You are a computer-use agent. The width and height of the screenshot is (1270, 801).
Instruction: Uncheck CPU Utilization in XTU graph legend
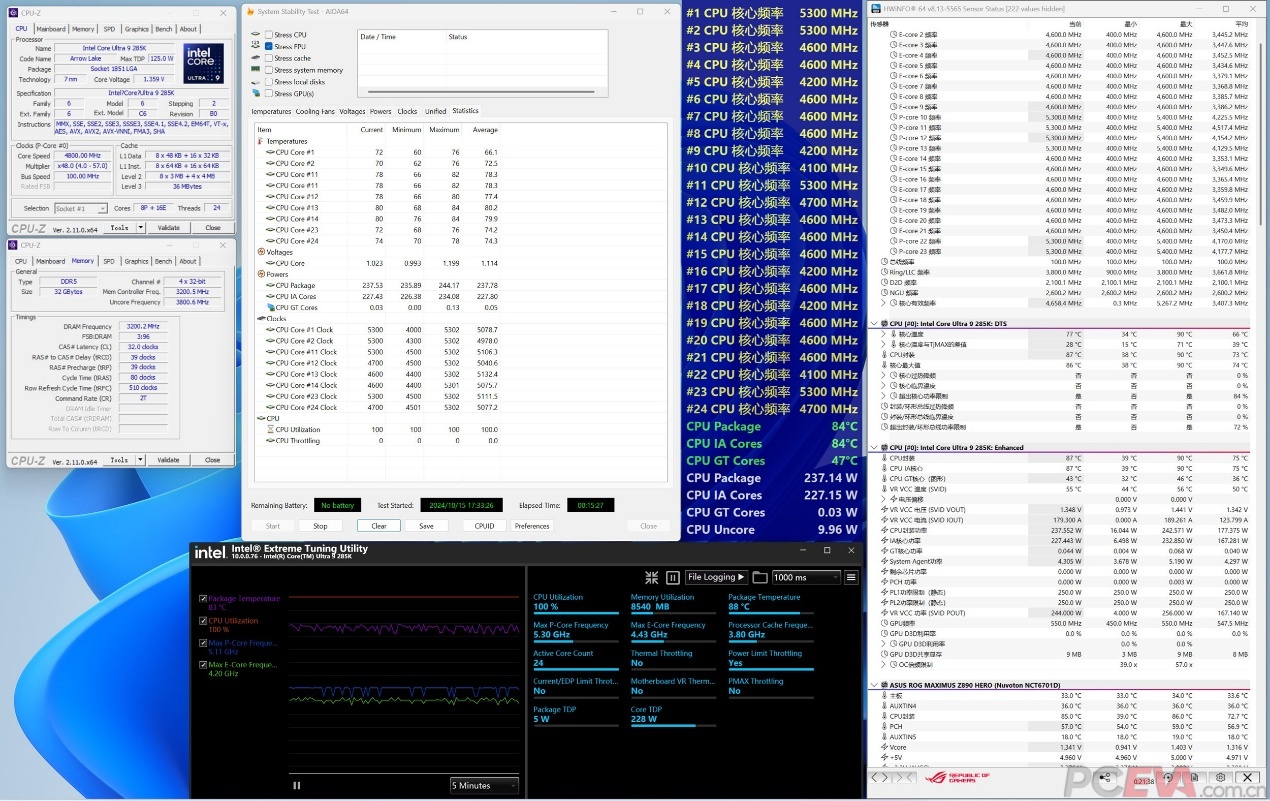pos(203,621)
